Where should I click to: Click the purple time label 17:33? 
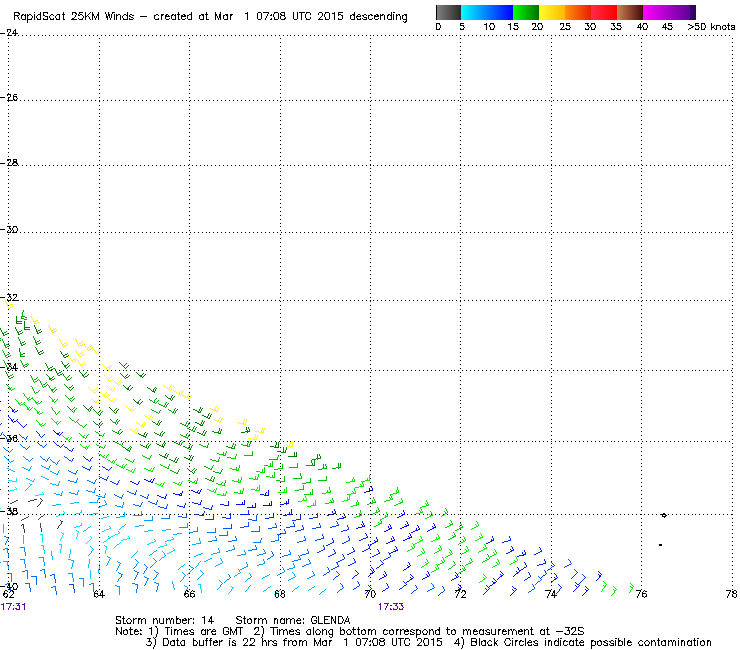coord(391,607)
